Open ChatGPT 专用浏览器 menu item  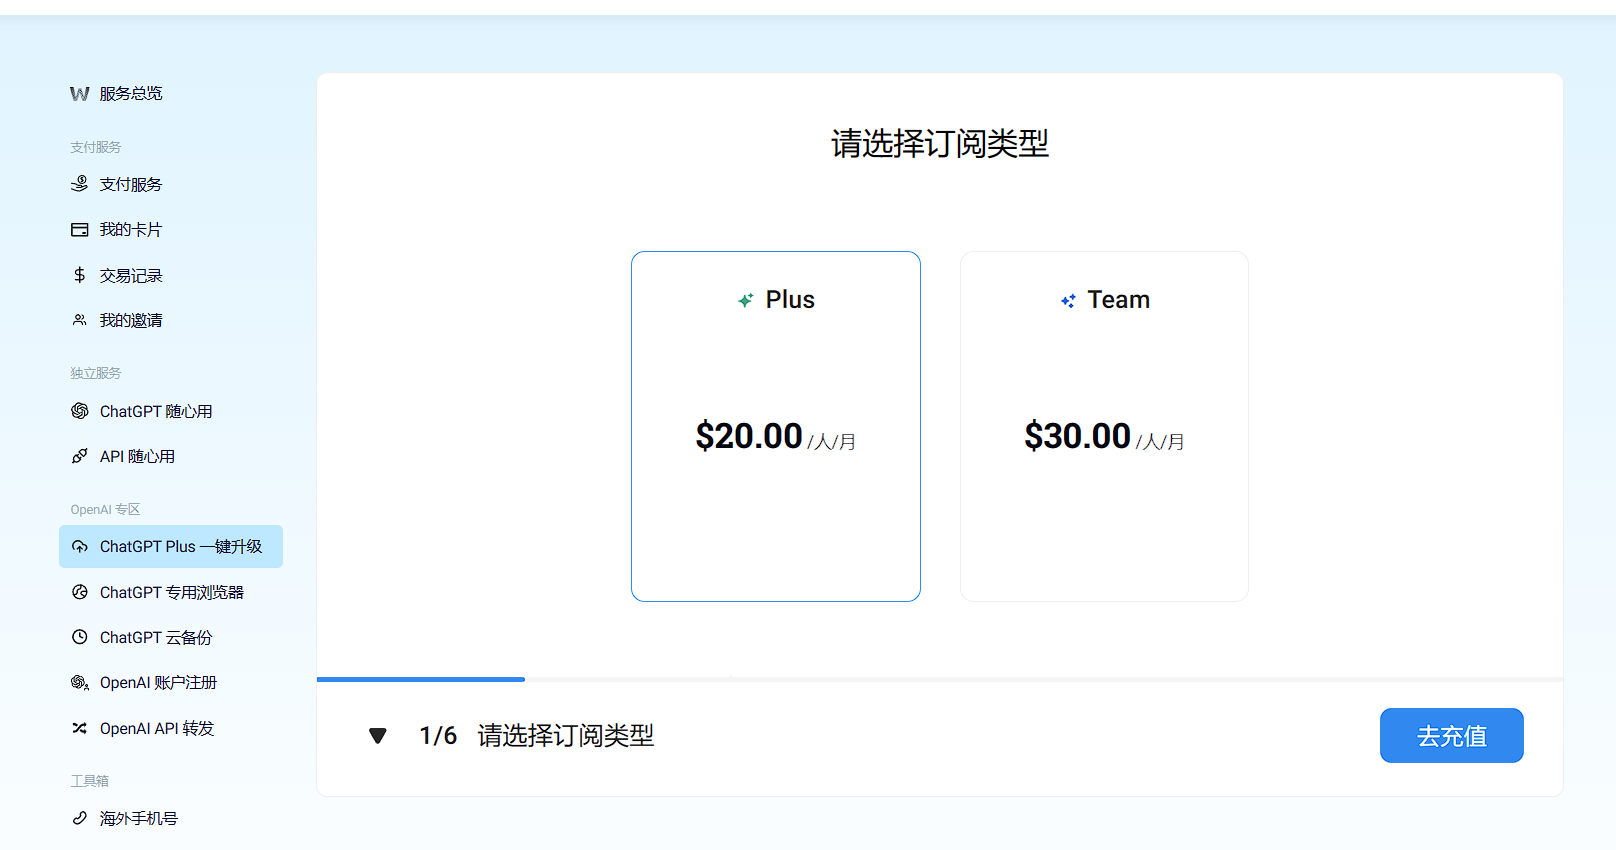[171, 592]
